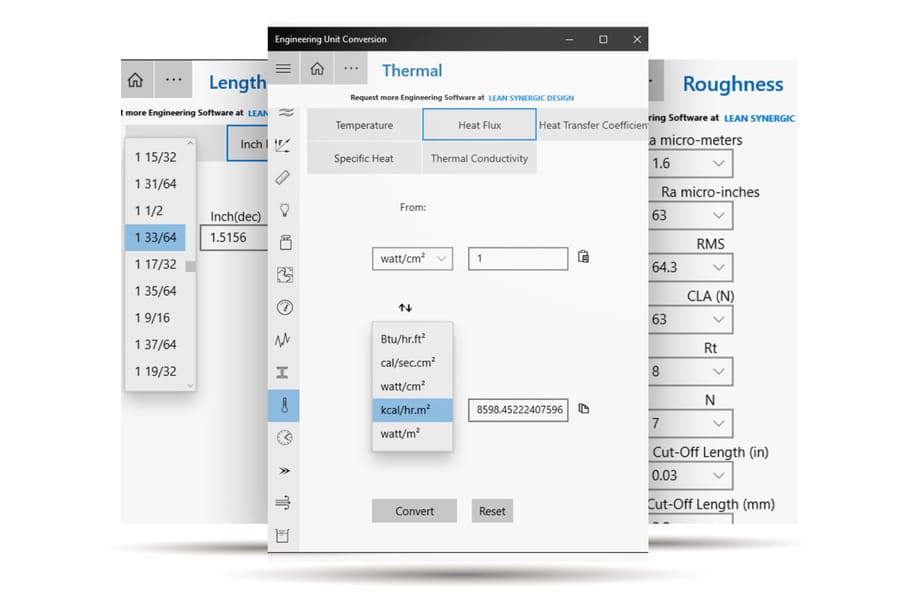This screenshot has width=900, height=600.
Task: Select the roughness zigzag category icon
Action: [282, 340]
